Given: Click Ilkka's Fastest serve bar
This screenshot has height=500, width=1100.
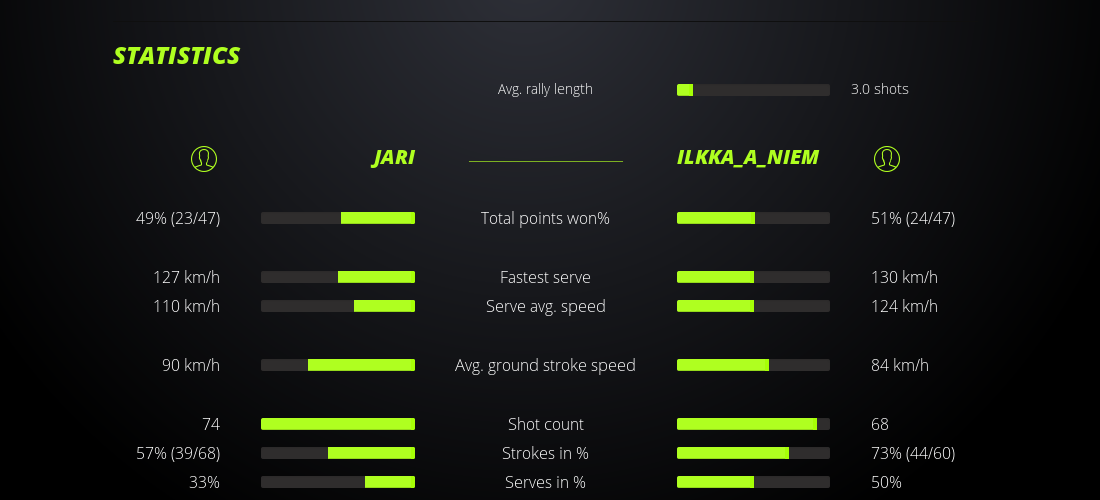Looking at the screenshot, I should 753,277.
